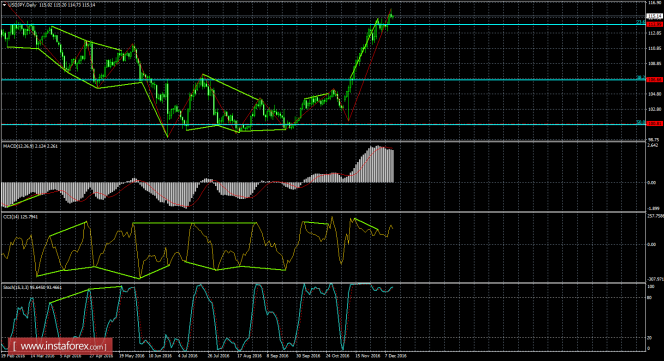Click the 19 May 2016 date marker

(131, 356)
